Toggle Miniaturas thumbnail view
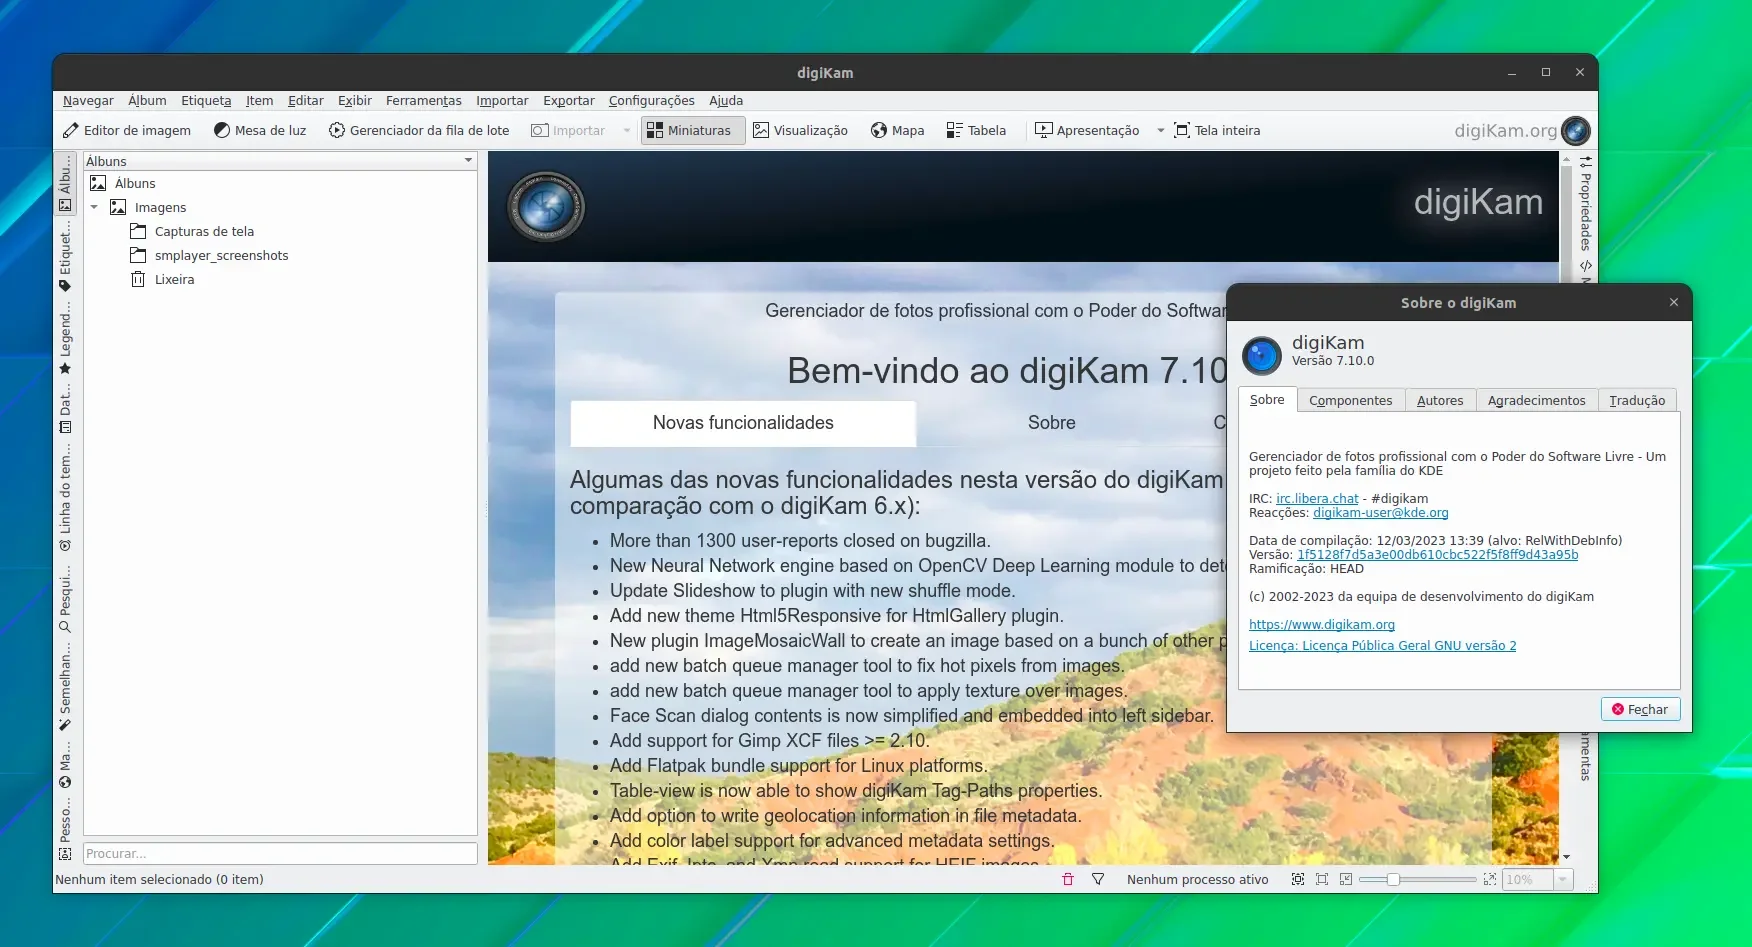Viewport: 1752px width, 947px height. coord(692,131)
